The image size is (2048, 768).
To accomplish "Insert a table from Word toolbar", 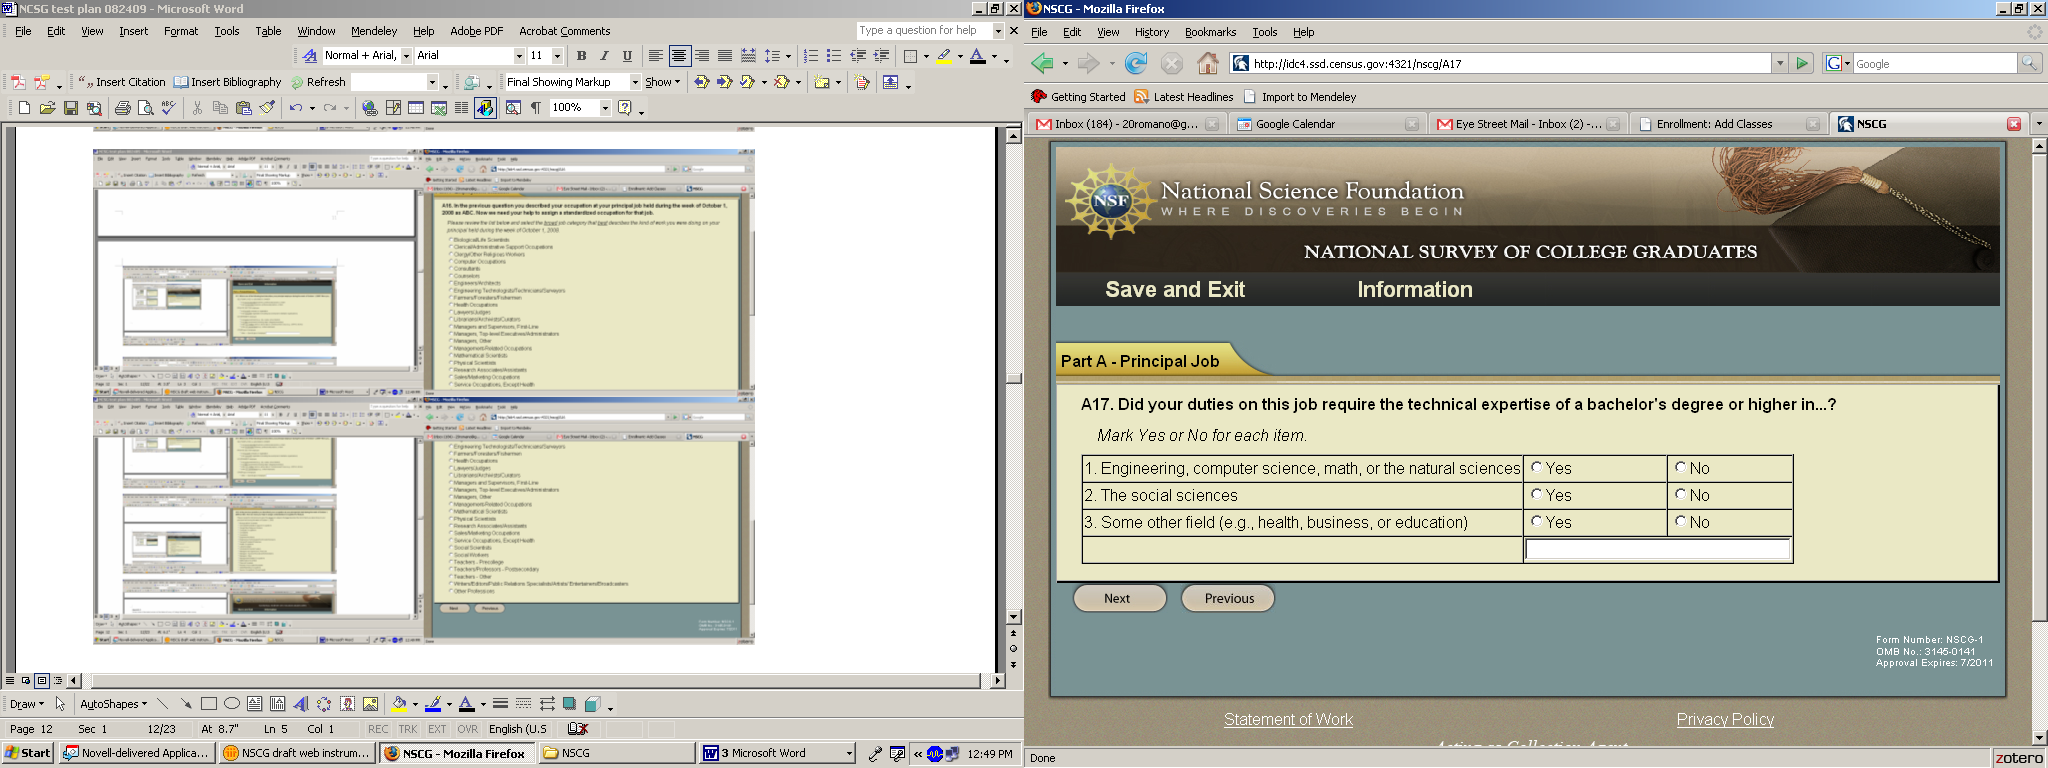I will 416,108.
